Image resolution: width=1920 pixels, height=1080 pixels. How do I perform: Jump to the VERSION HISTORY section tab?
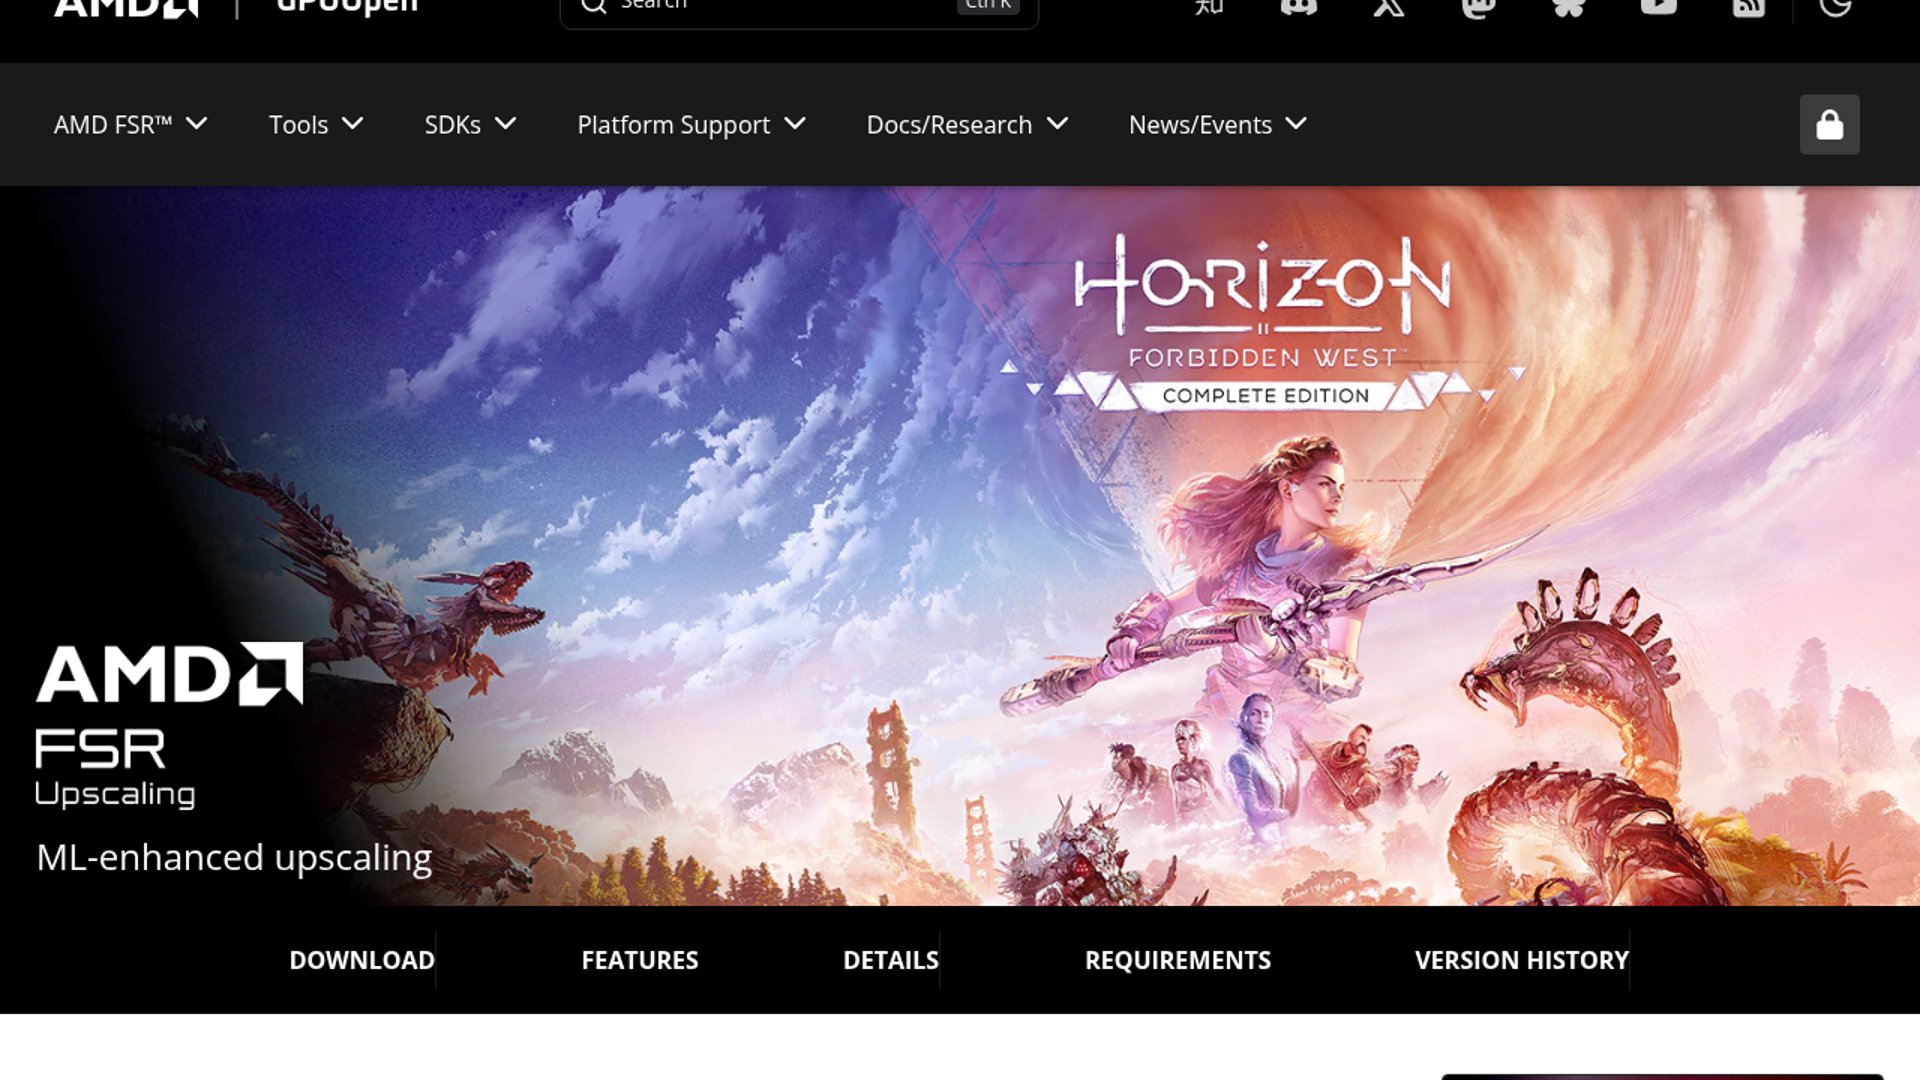coord(1522,960)
